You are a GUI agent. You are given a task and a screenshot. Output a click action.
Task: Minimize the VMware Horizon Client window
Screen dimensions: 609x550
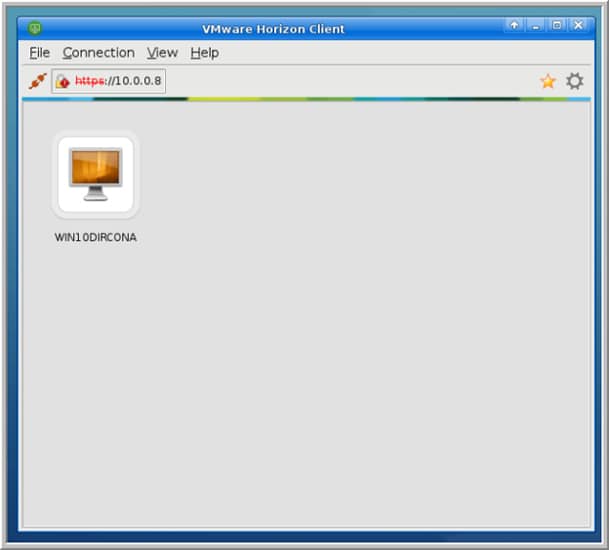pyautogui.click(x=536, y=26)
